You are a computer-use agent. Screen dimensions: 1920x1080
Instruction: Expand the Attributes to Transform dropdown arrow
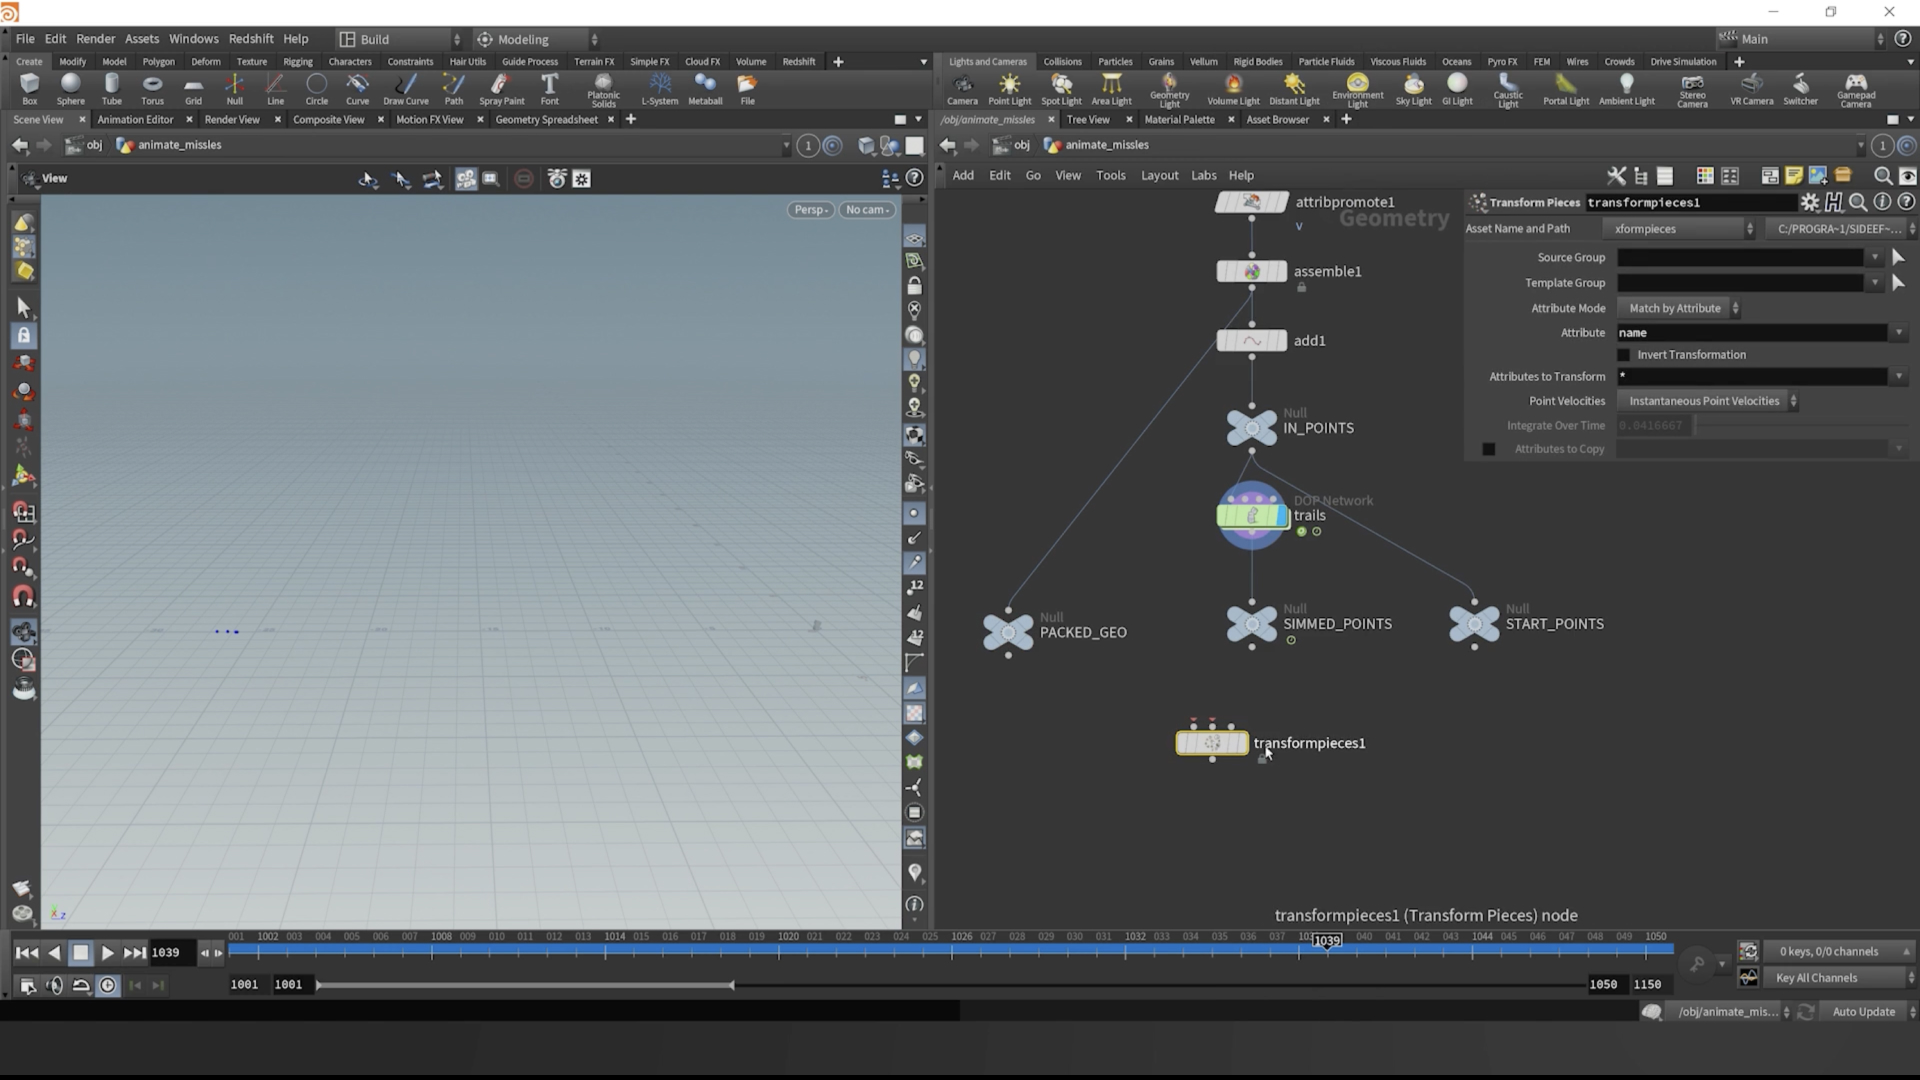1898,377
